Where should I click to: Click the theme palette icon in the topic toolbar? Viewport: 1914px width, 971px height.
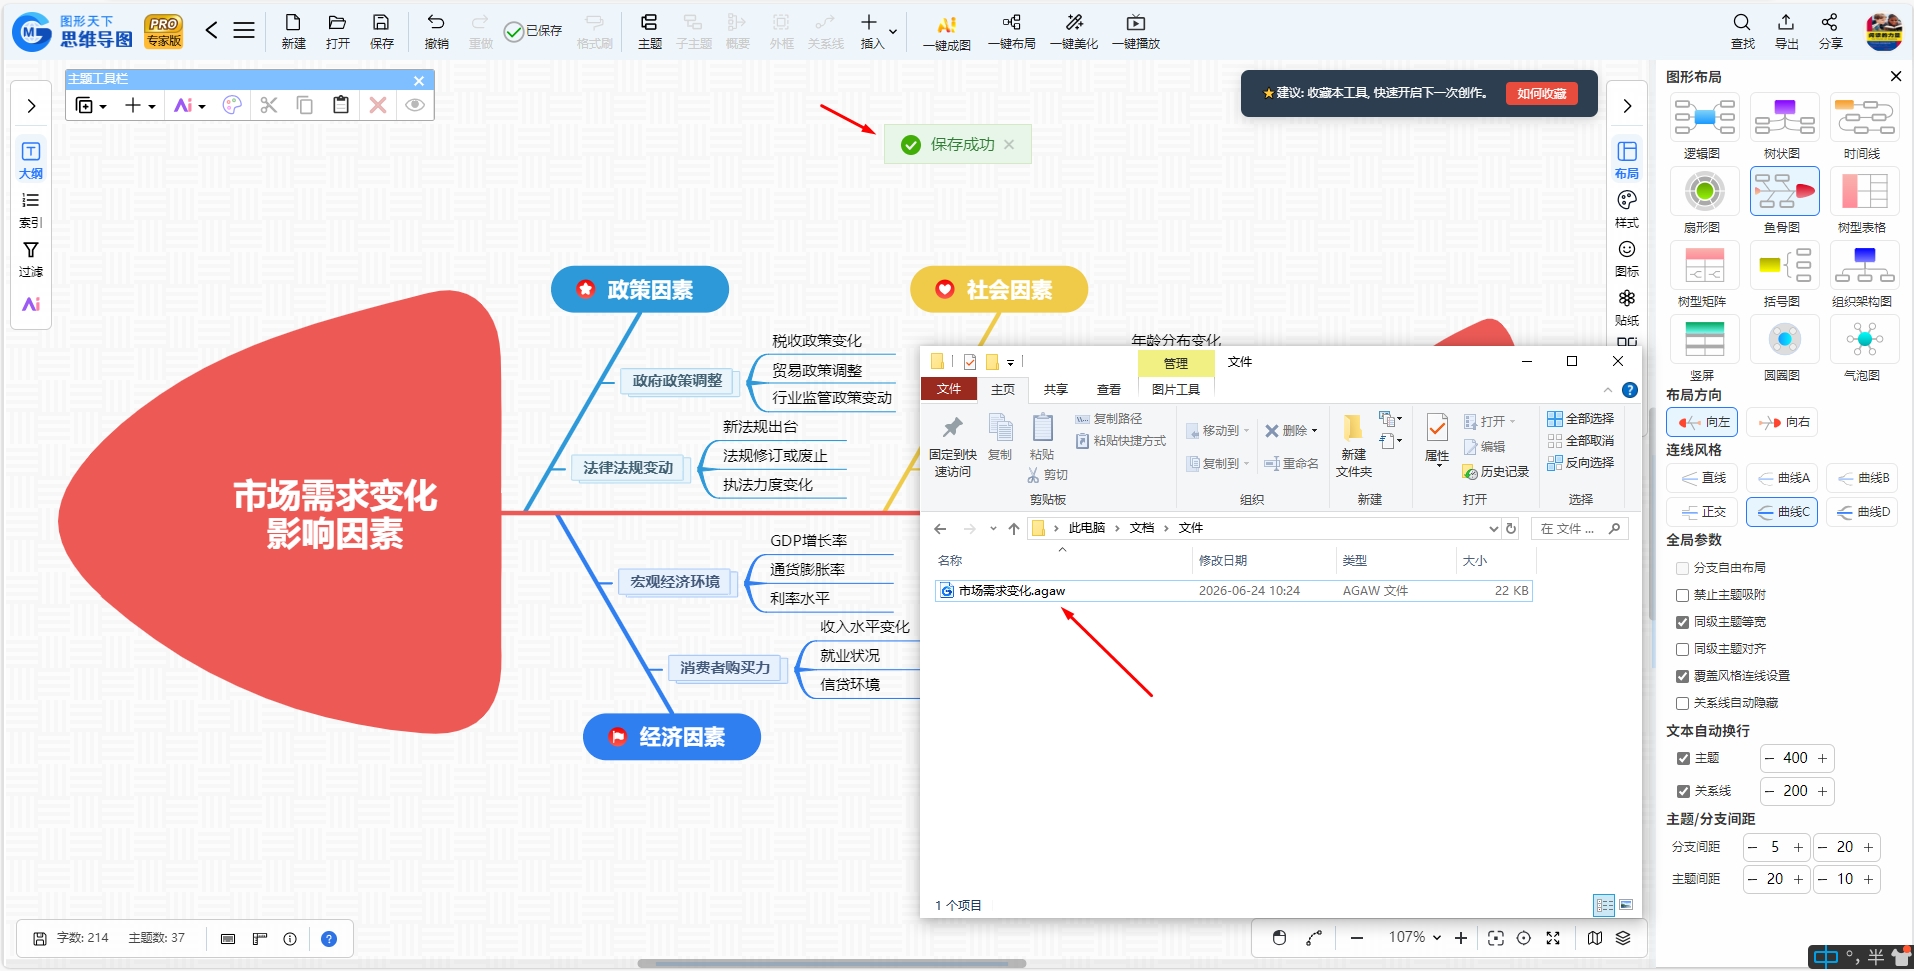pos(232,105)
